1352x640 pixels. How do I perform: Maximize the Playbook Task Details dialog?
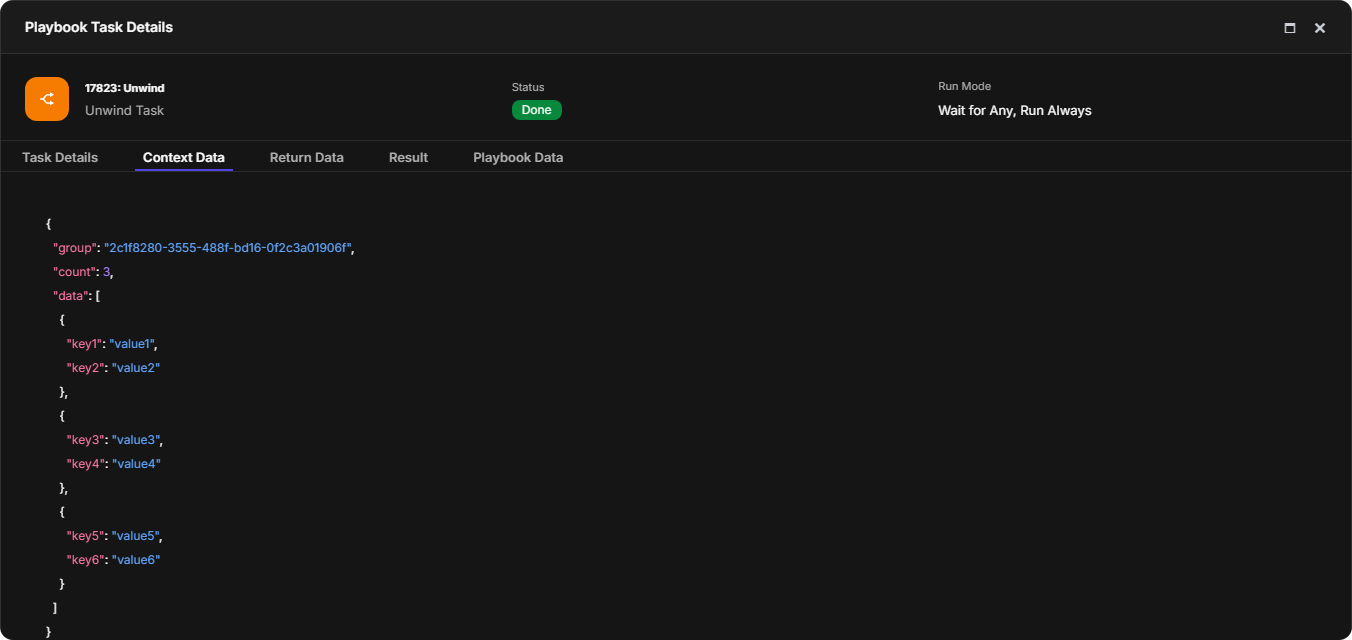coord(1290,28)
